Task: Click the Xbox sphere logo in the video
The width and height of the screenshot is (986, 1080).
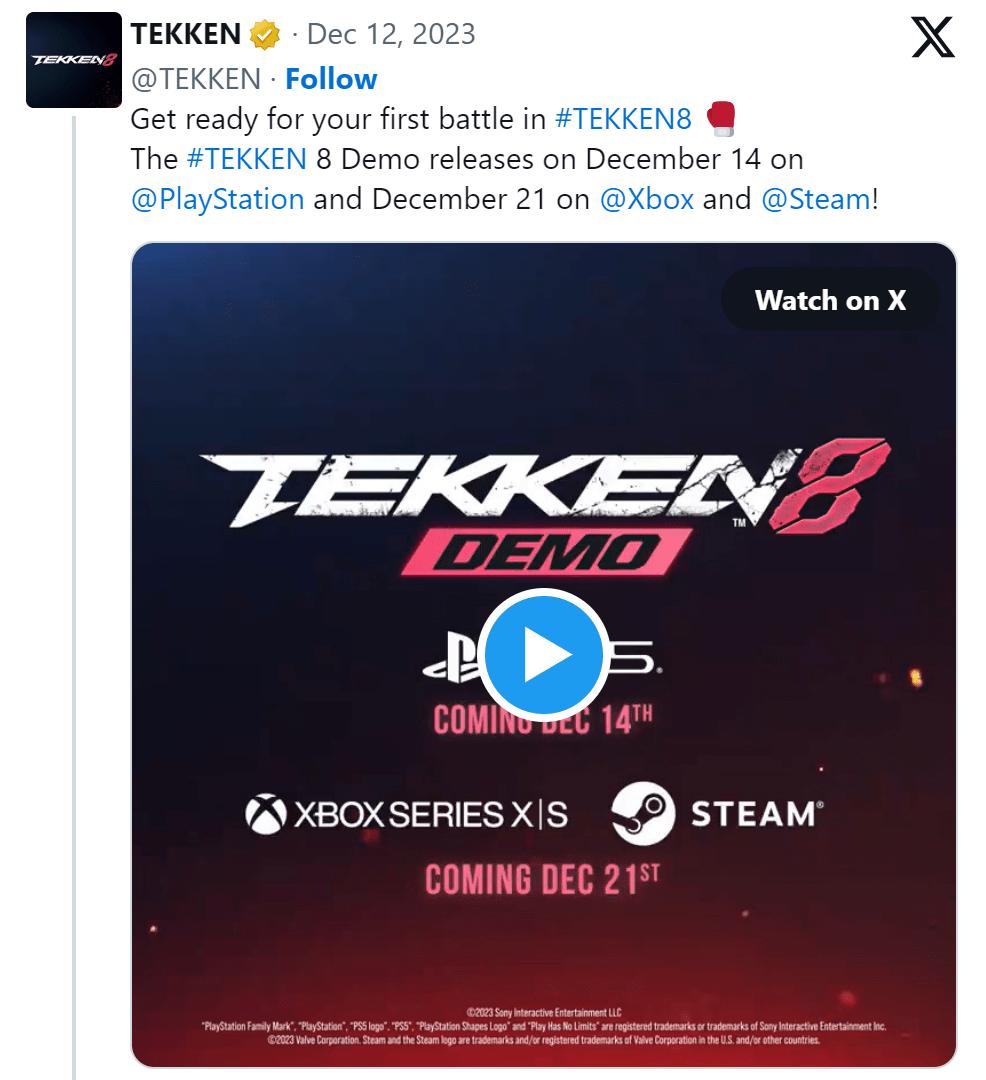Action: 267,814
